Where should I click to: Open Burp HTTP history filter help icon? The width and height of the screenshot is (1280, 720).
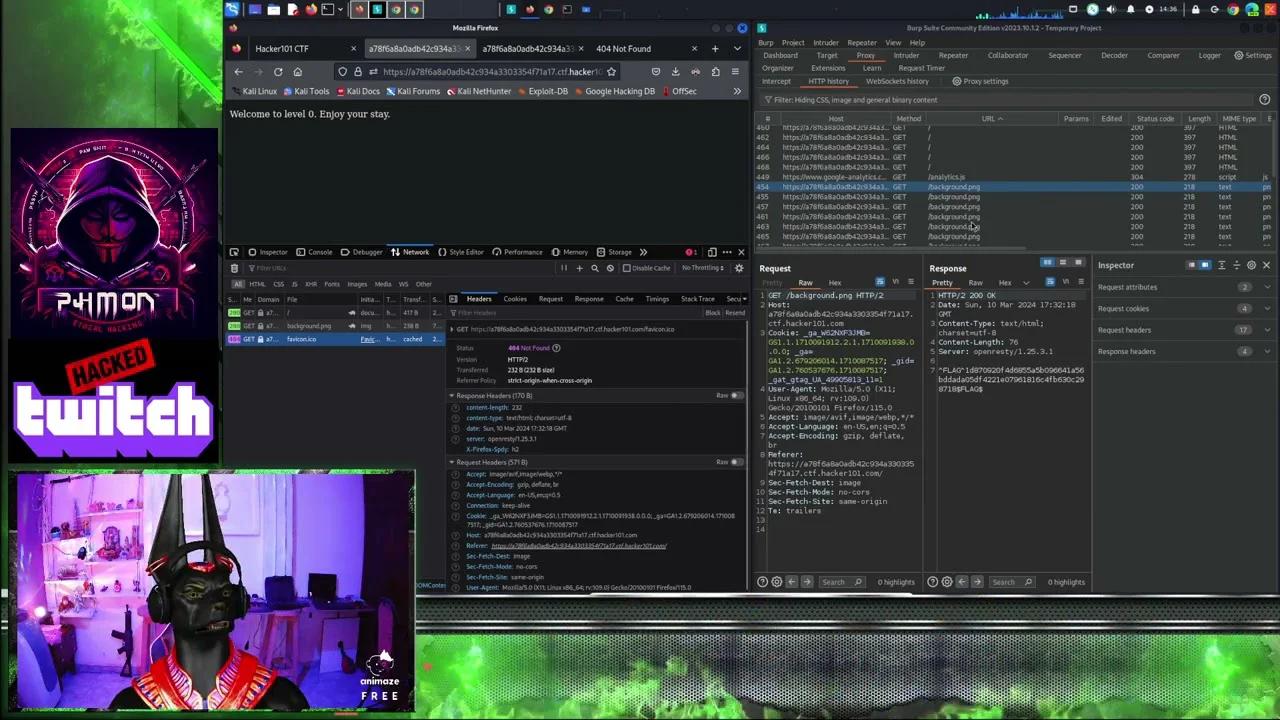(x=1264, y=100)
